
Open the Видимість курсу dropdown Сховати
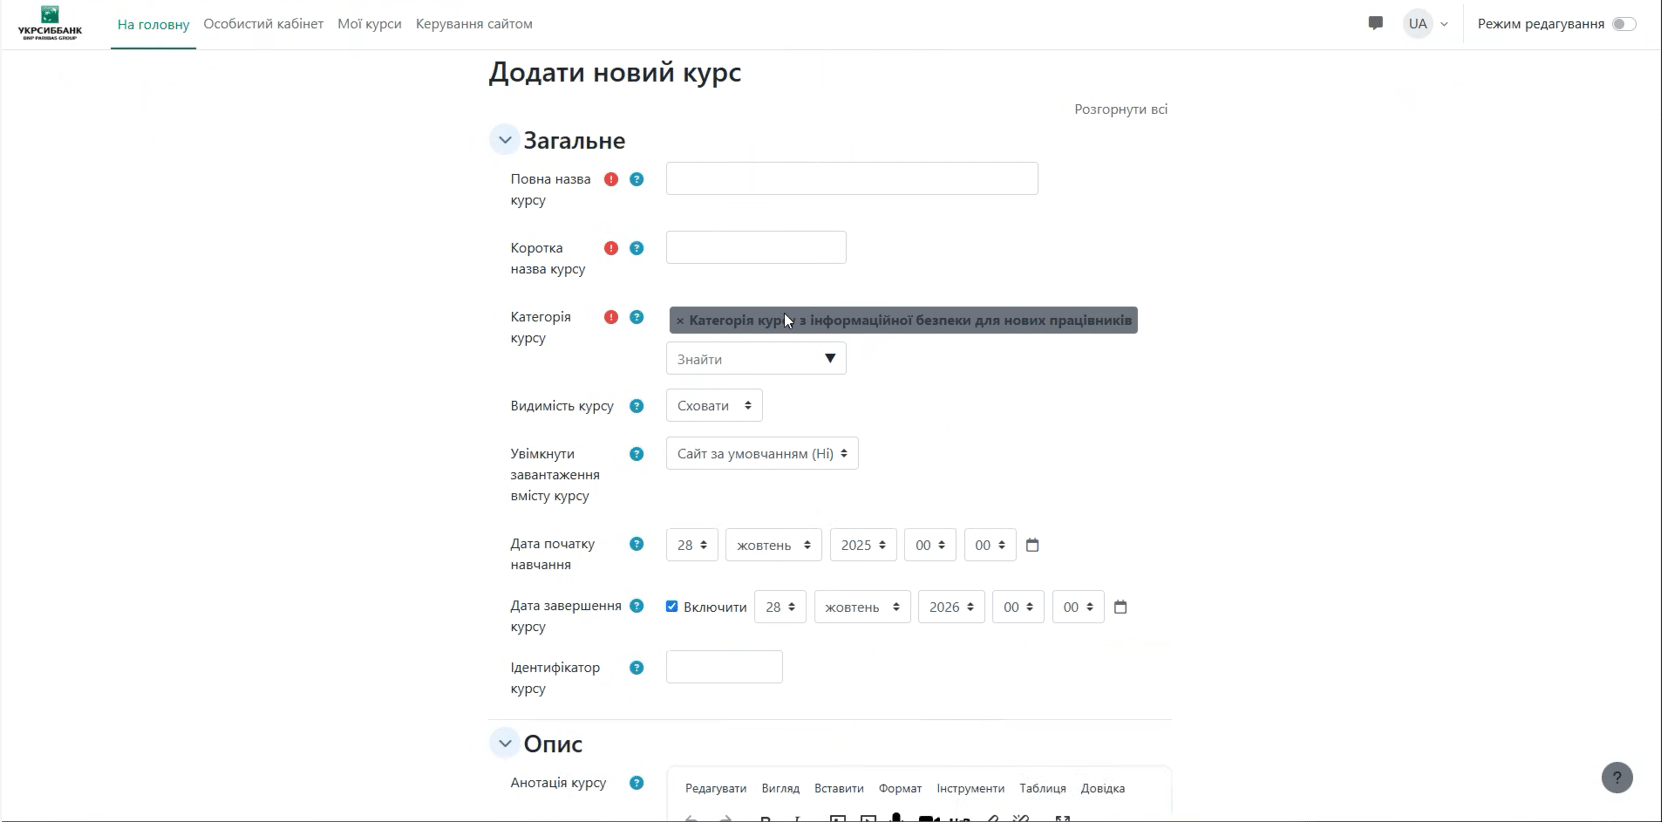[714, 406]
